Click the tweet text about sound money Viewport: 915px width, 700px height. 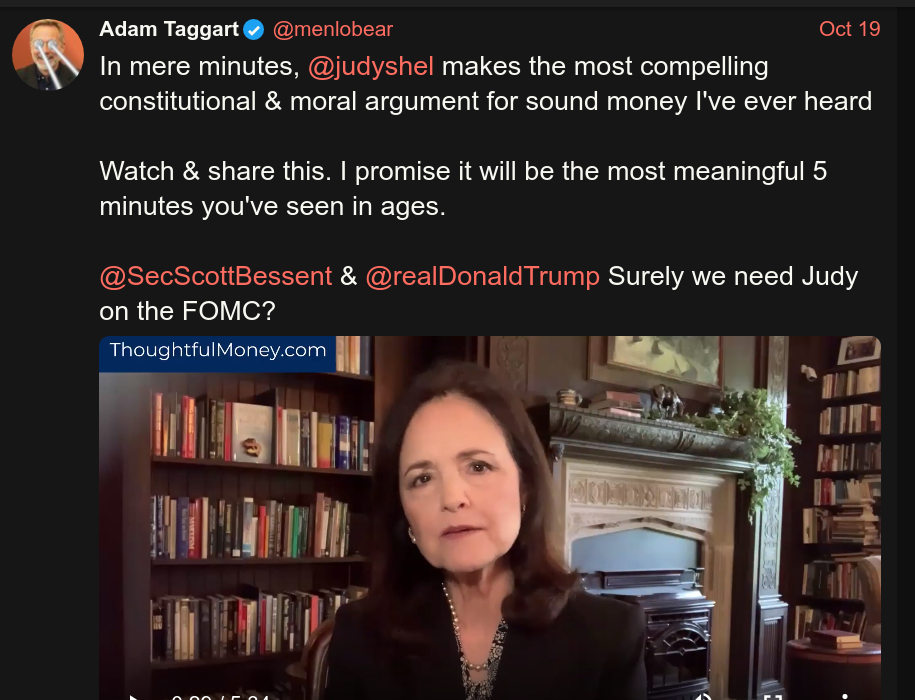486,84
